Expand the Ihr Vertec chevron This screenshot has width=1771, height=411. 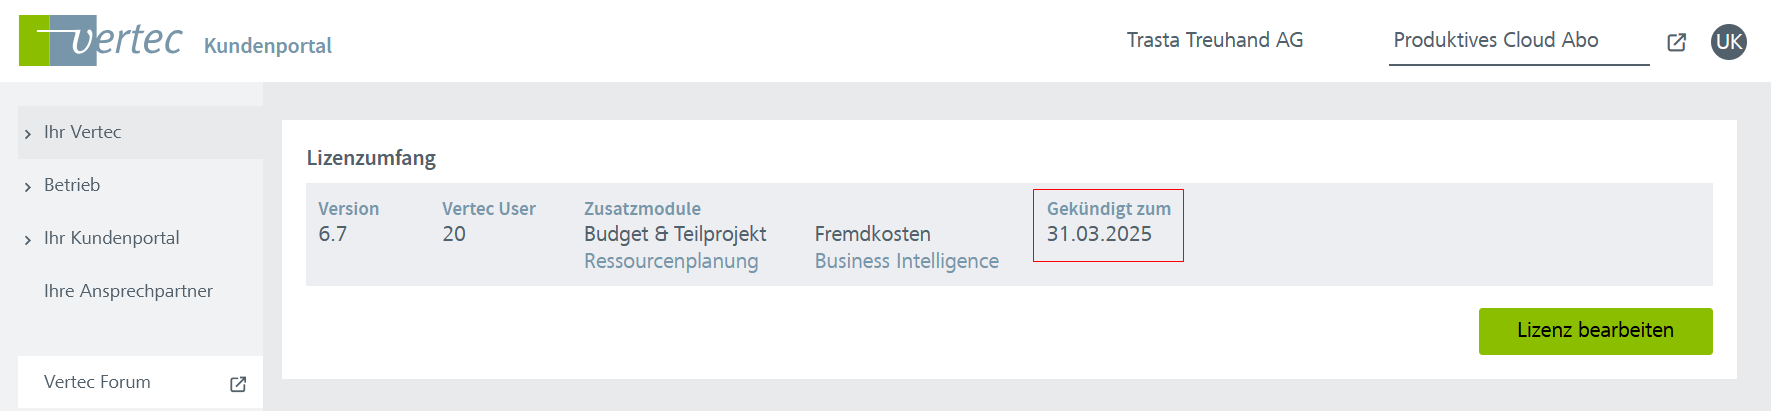(x=28, y=134)
